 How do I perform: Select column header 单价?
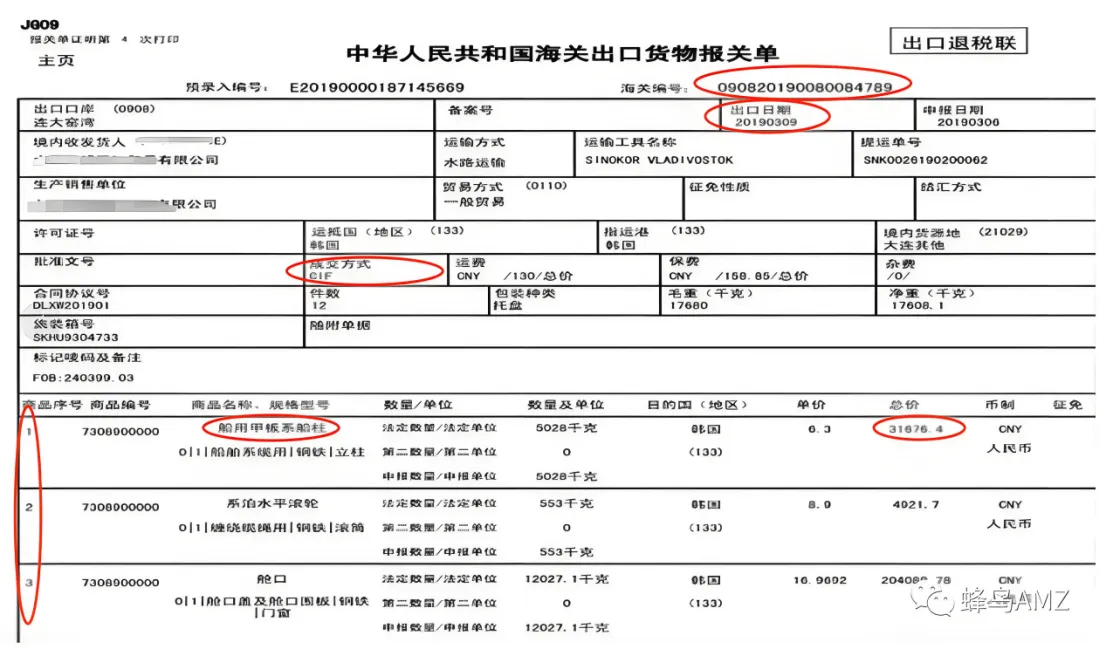point(811,405)
